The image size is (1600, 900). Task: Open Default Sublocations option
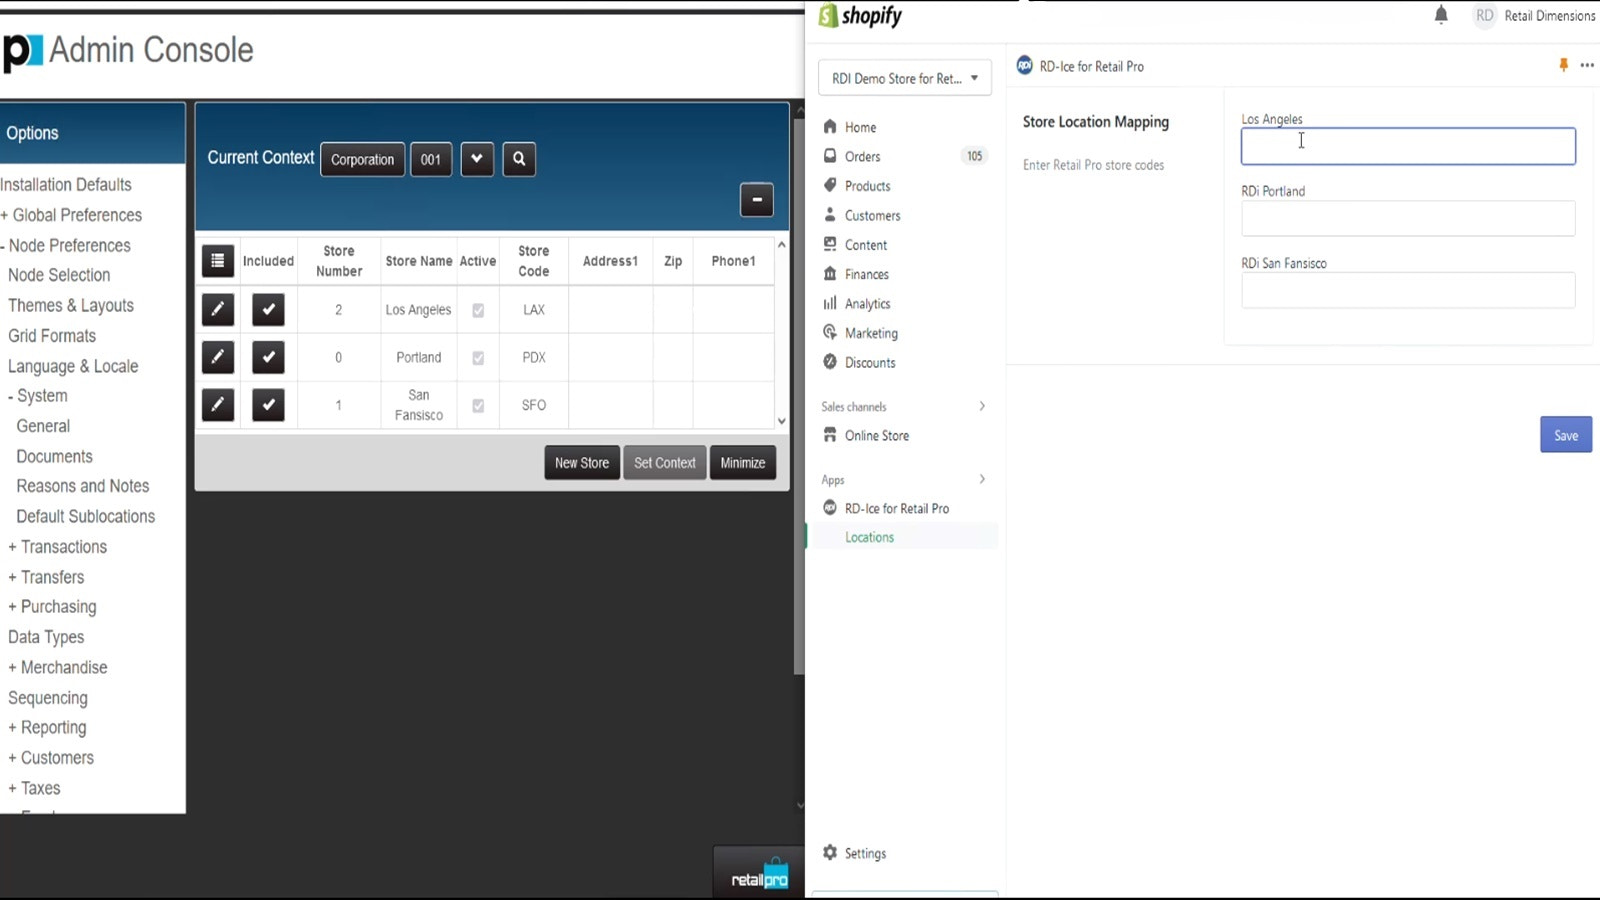(x=86, y=516)
